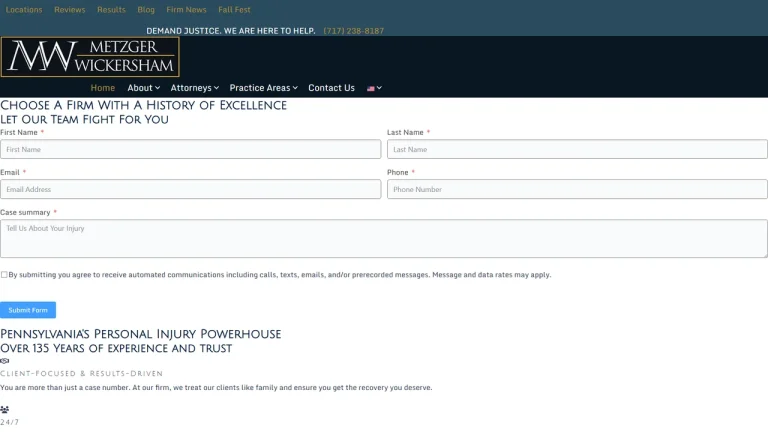Call the (717) 238-8187 phone number link
Image resolution: width=768 pixels, height=432 pixels.
354,31
